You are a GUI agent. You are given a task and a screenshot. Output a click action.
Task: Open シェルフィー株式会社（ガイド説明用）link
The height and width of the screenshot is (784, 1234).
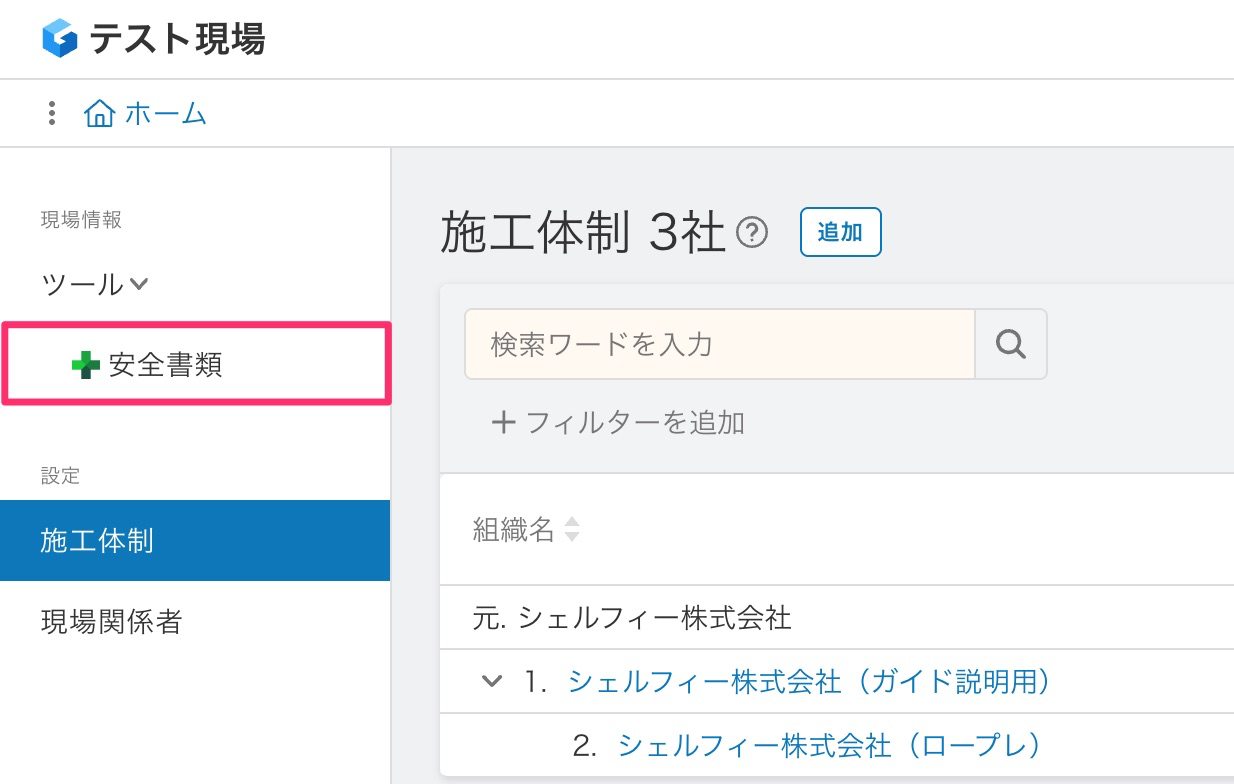pos(809,681)
